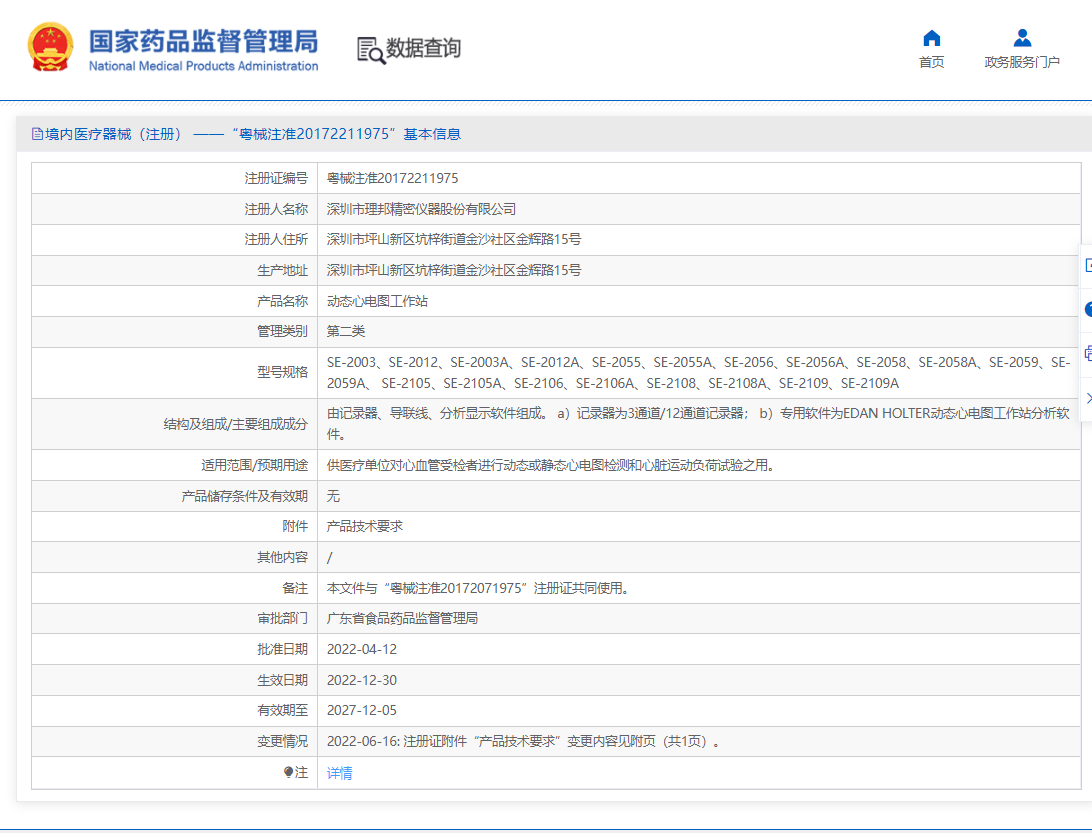
Task: Click the 产品名称 row label
Action: (x=282, y=301)
